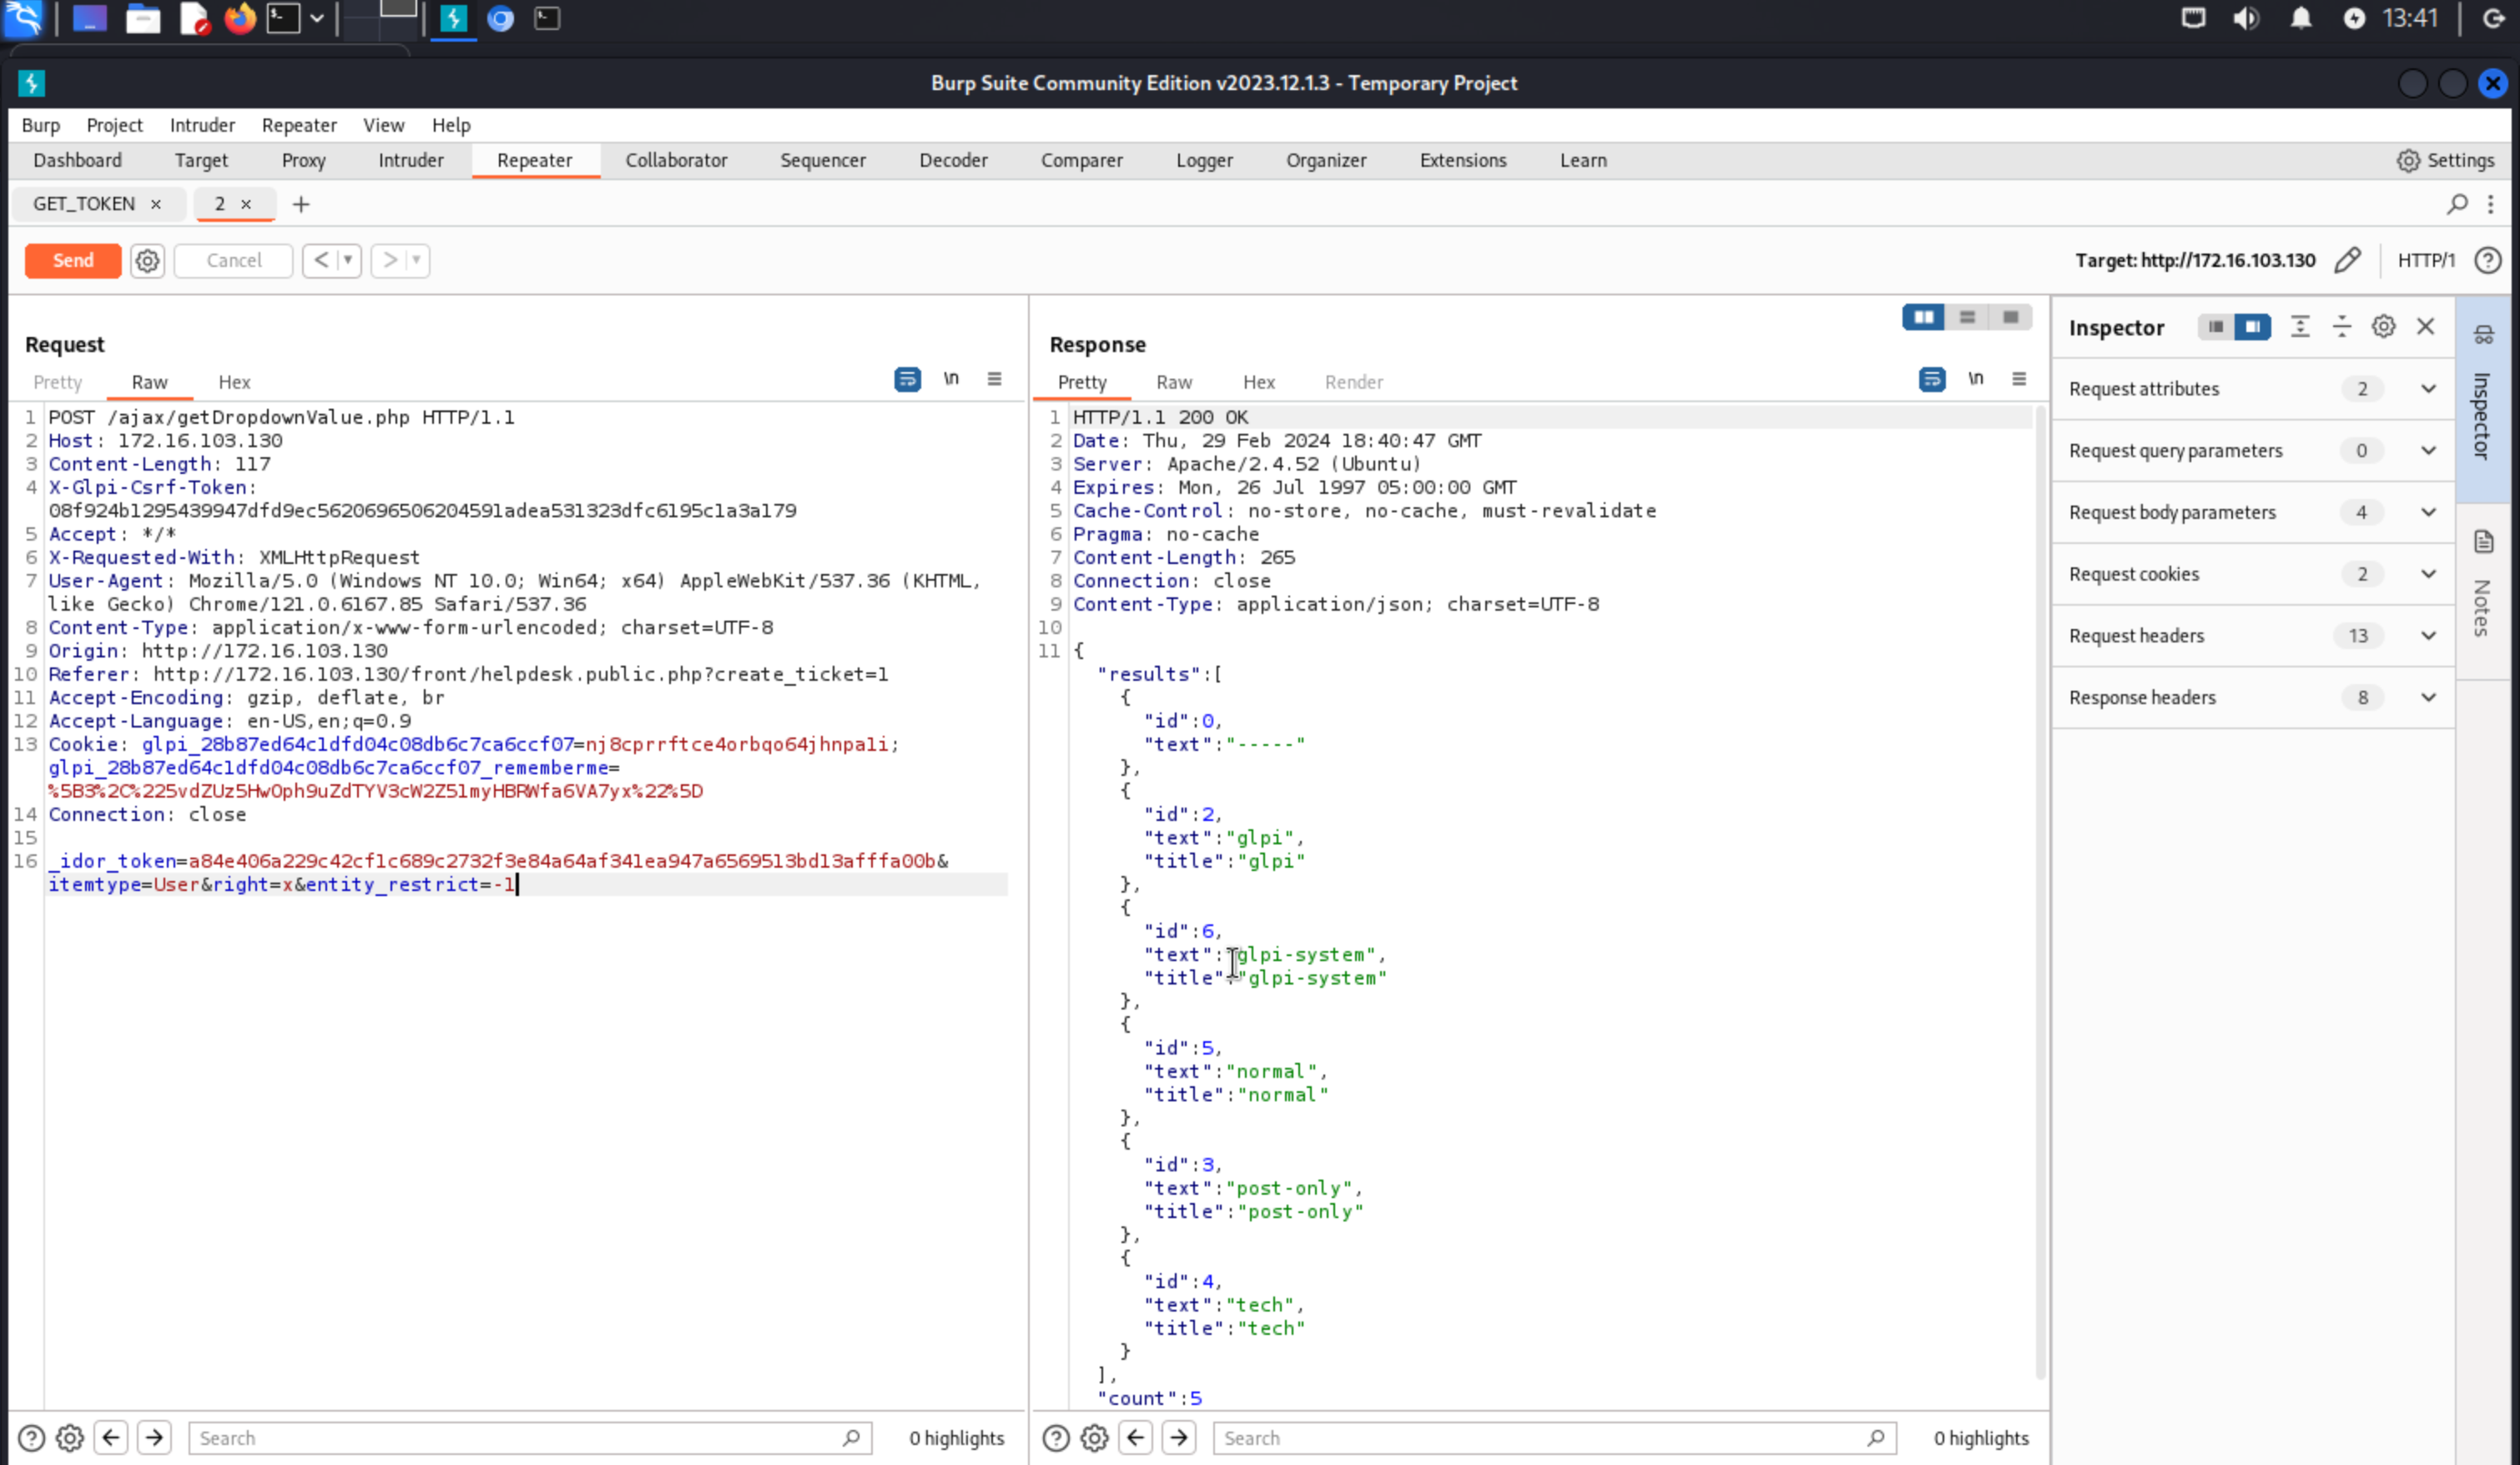The image size is (2520, 1465).
Task: Toggle line wrap in Request pane
Action: click(907, 379)
